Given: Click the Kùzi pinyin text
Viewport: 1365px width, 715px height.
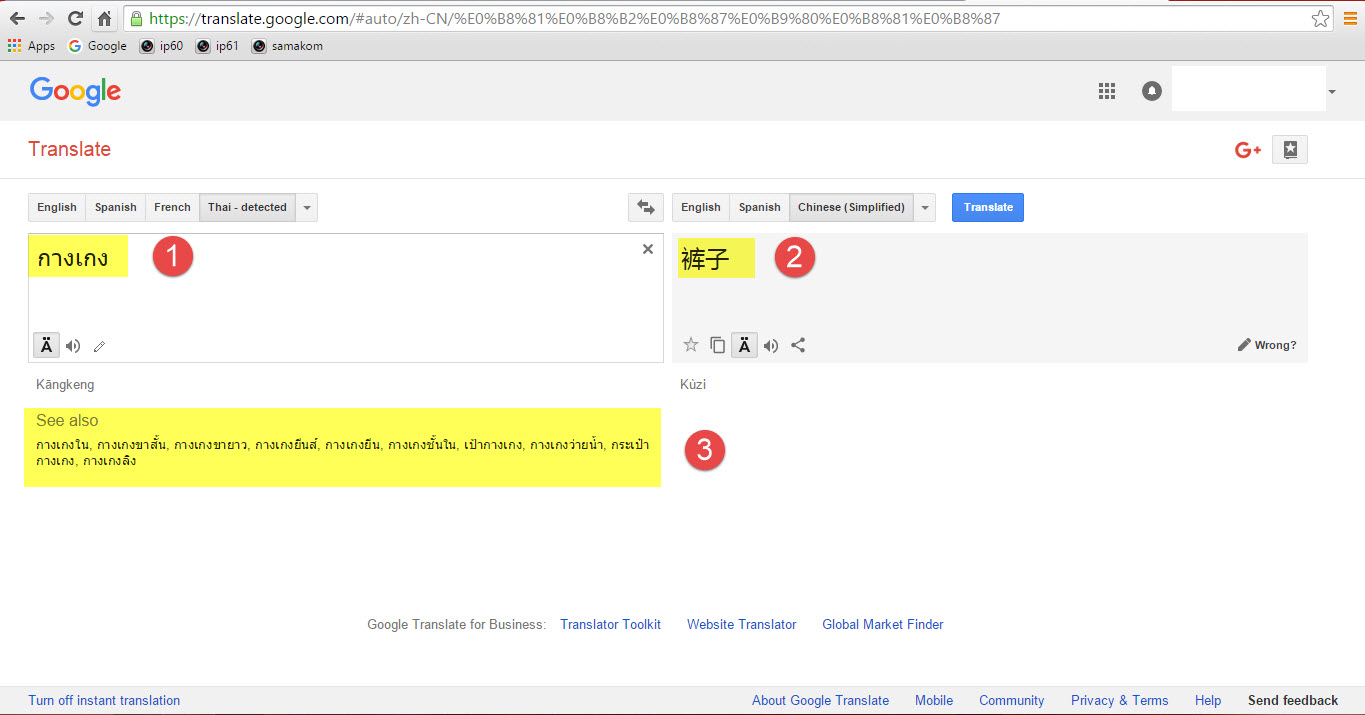Looking at the screenshot, I should (x=693, y=384).
